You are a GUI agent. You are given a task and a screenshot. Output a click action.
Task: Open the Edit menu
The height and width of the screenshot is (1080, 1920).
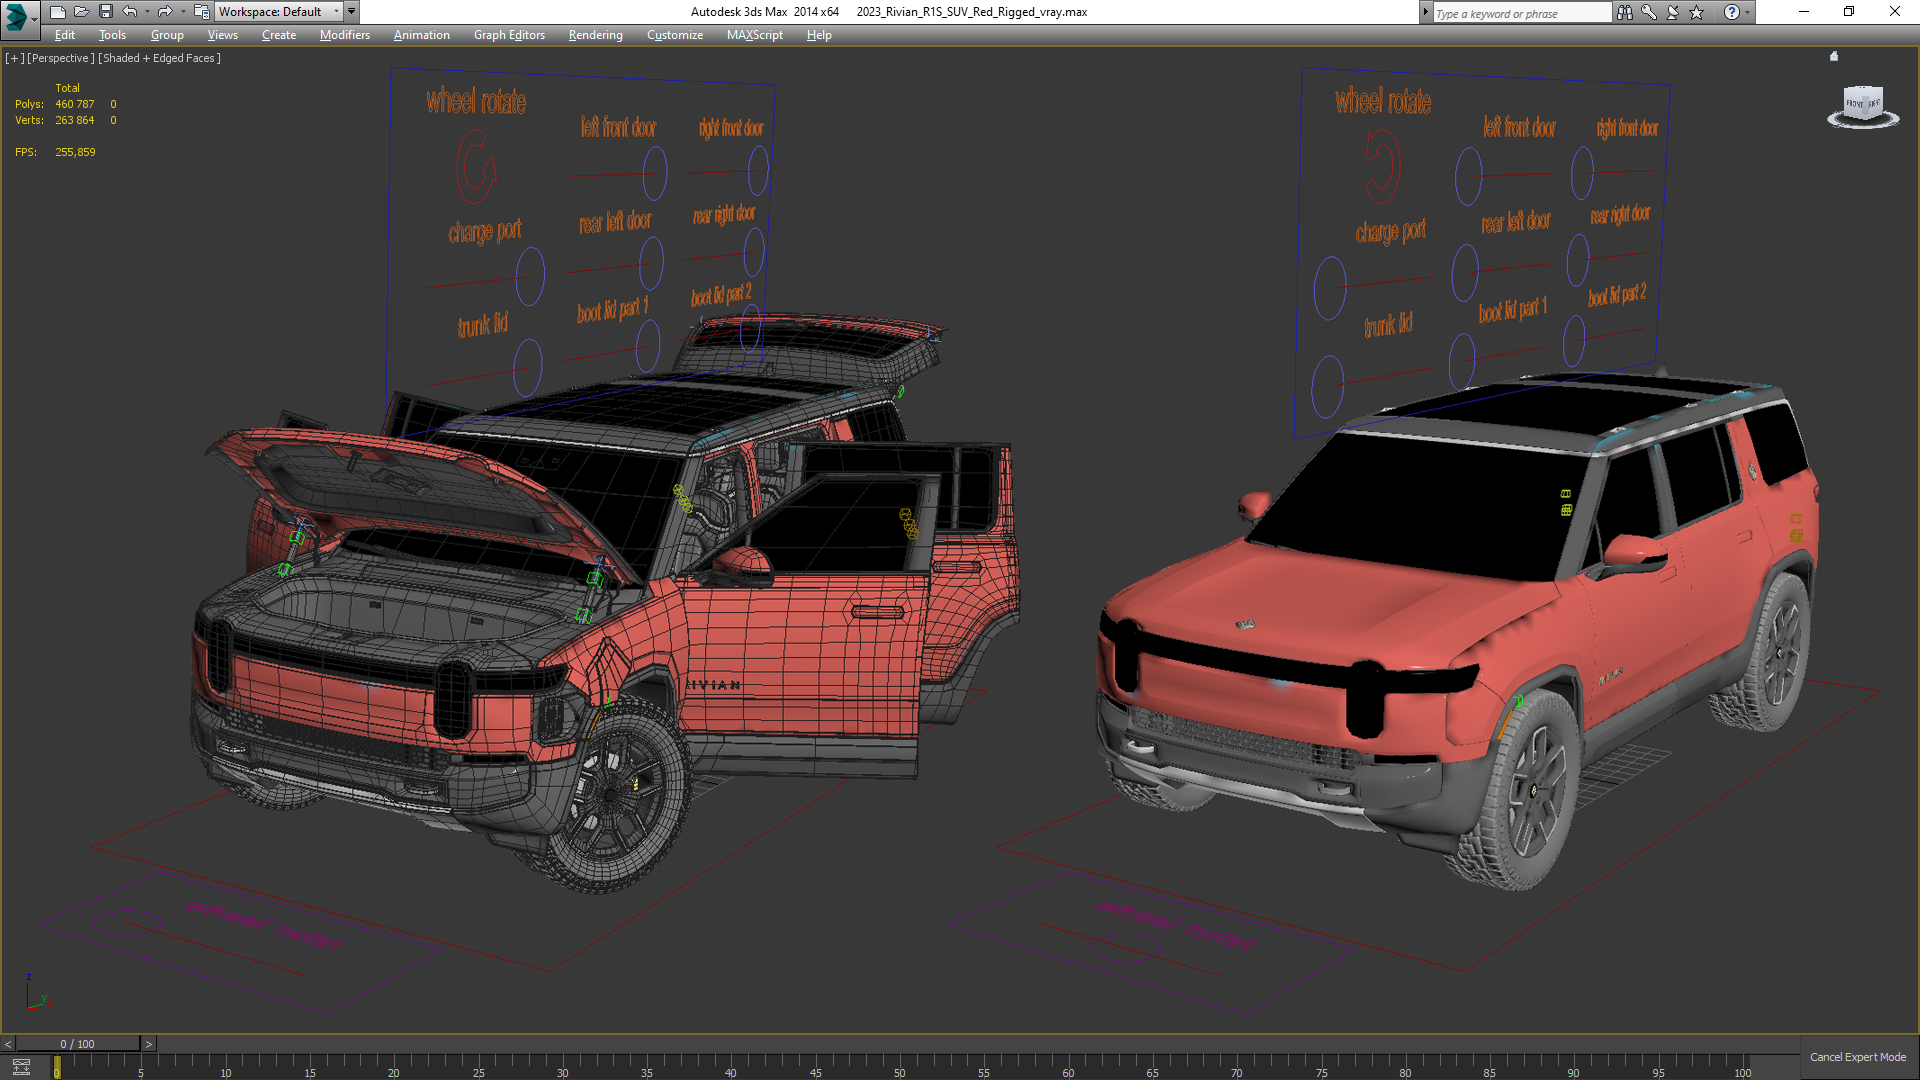(65, 35)
